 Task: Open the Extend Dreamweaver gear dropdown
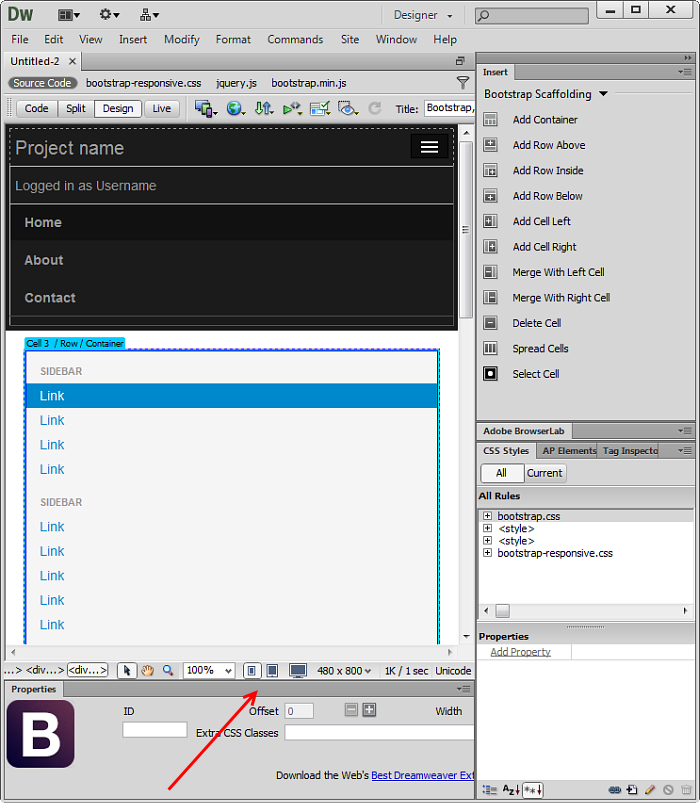109,15
